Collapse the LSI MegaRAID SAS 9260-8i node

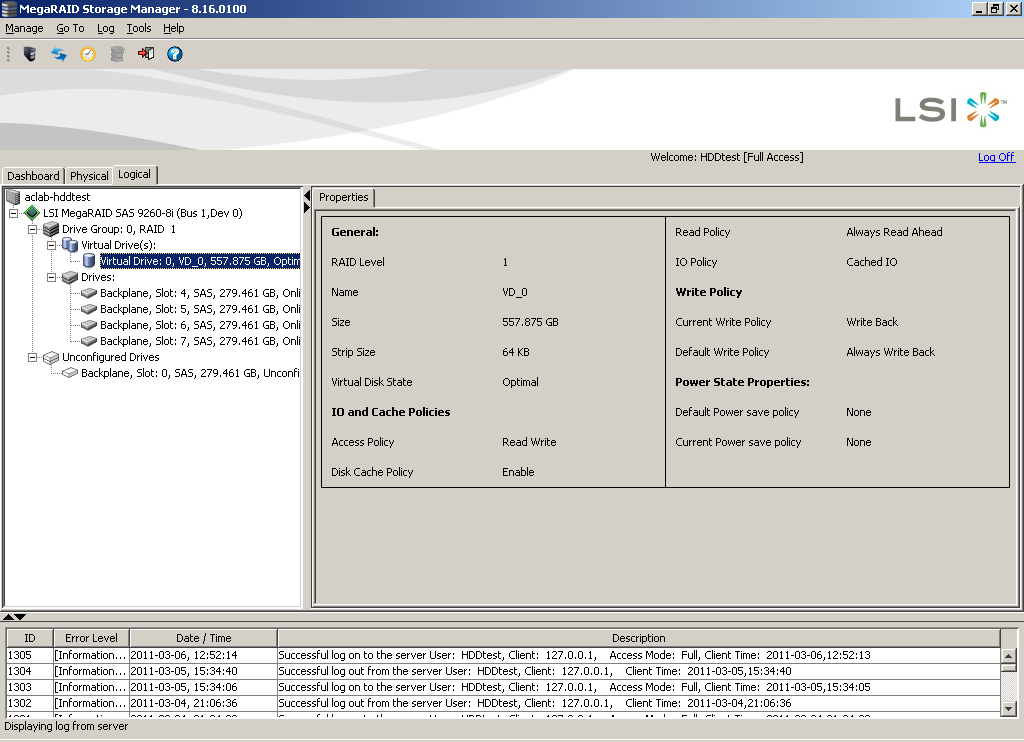click(x=13, y=213)
